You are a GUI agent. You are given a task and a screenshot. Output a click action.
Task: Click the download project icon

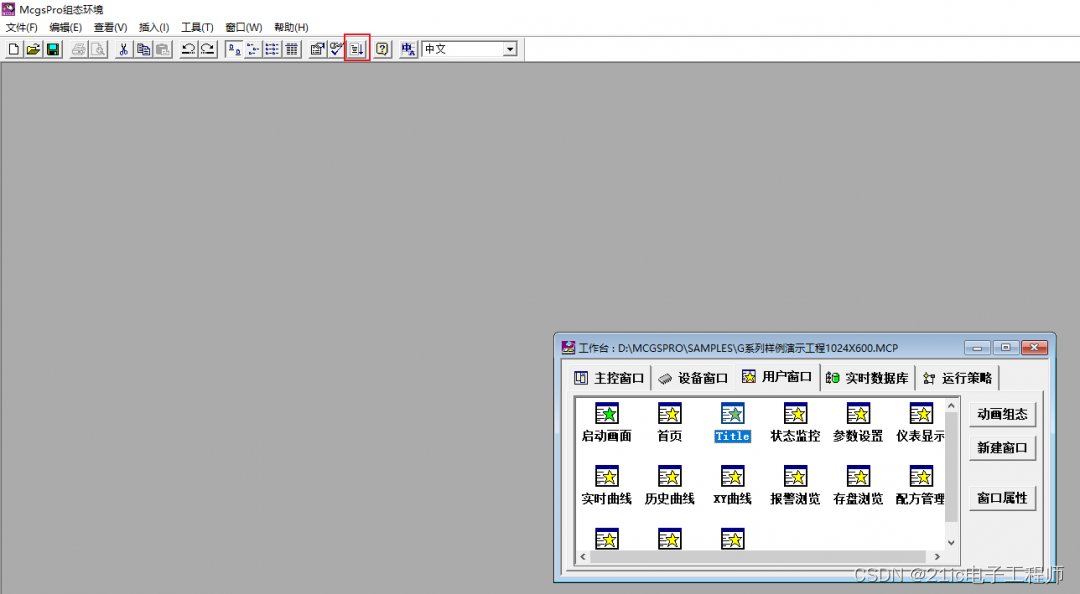tap(357, 49)
